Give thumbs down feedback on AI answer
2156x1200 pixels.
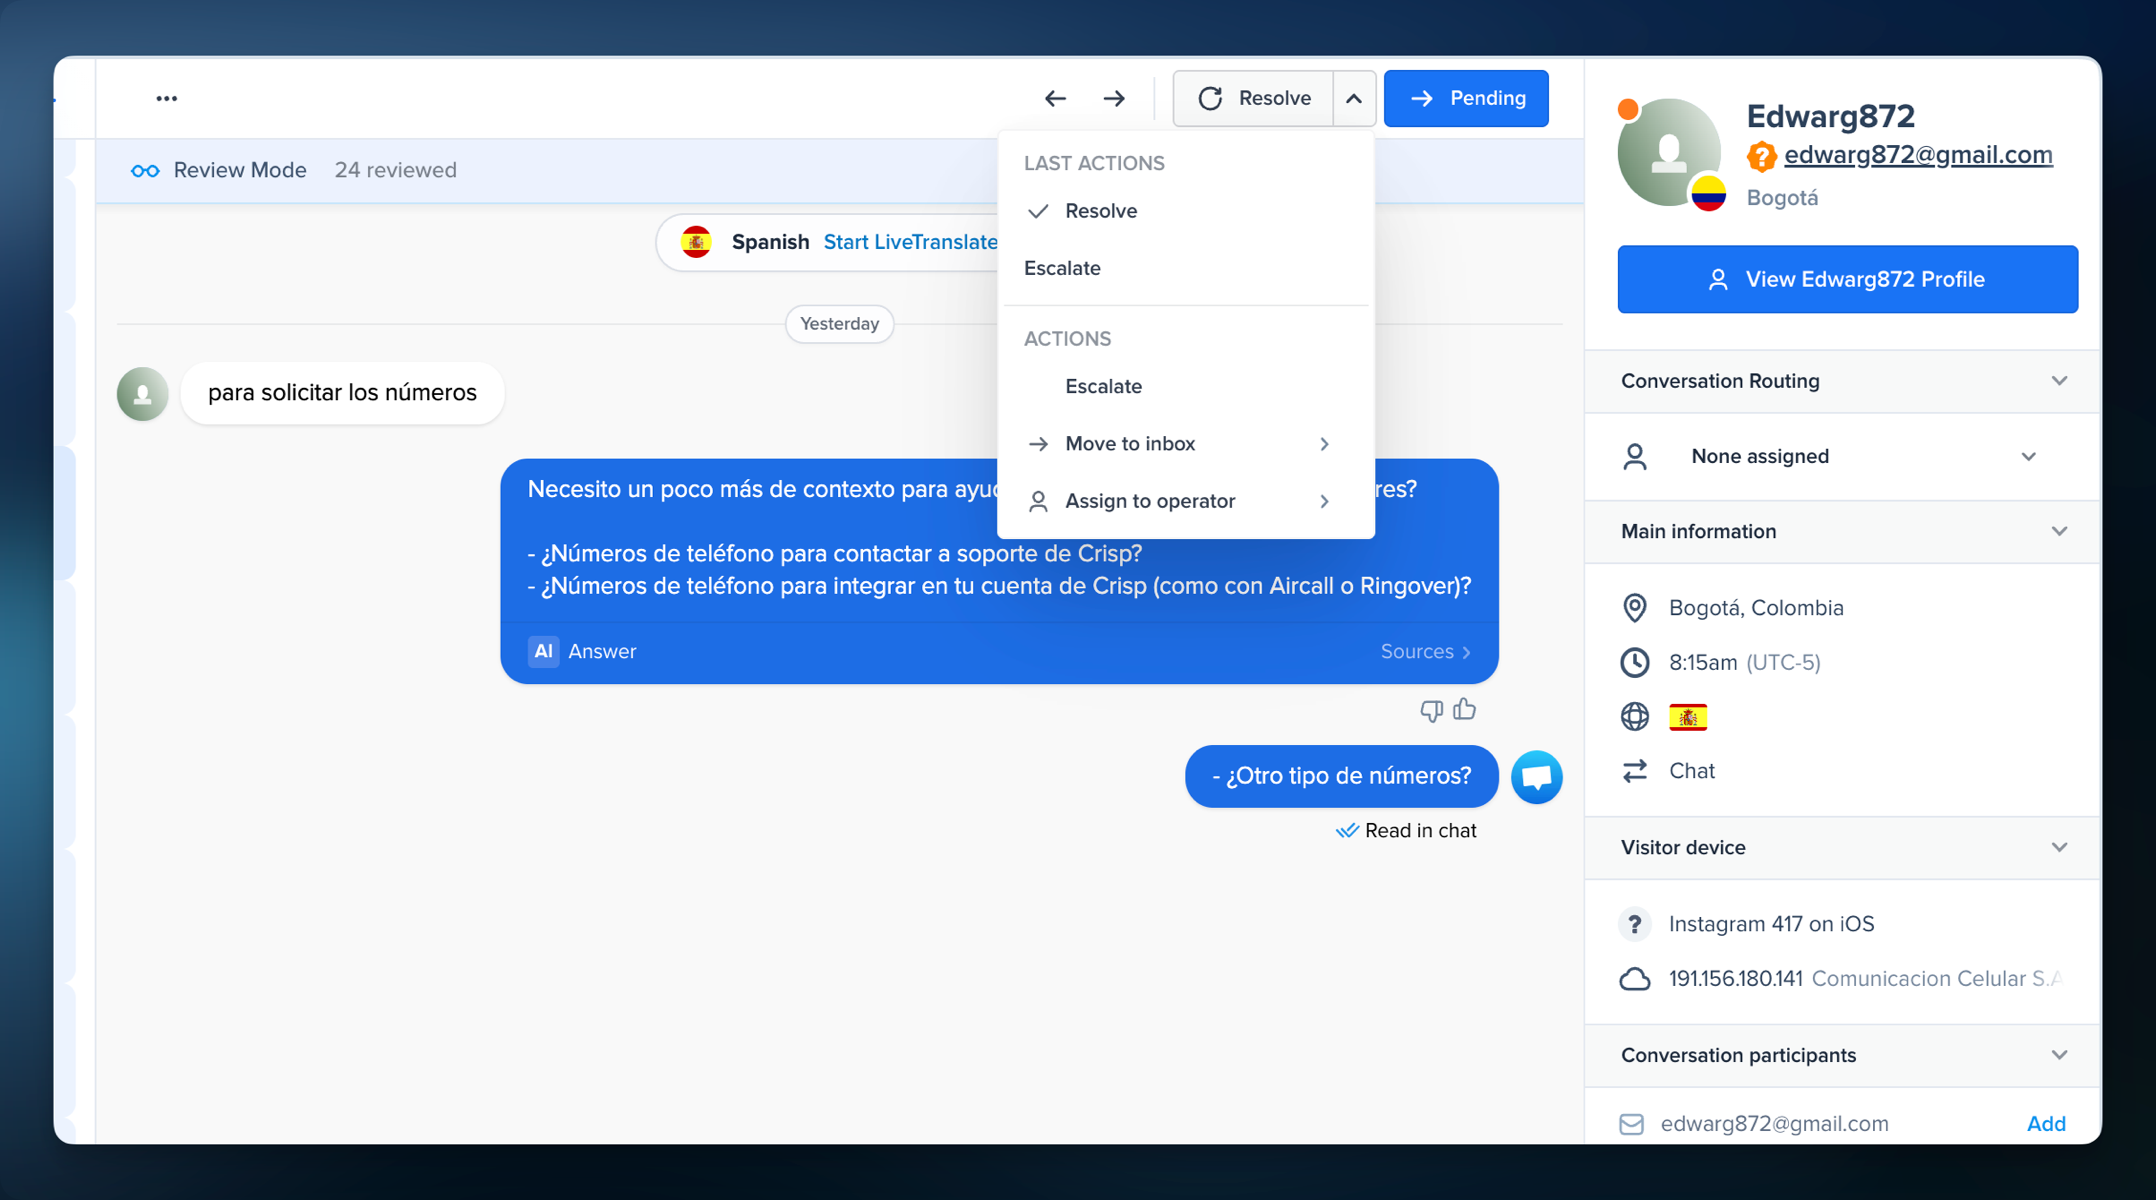click(1430, 710)
